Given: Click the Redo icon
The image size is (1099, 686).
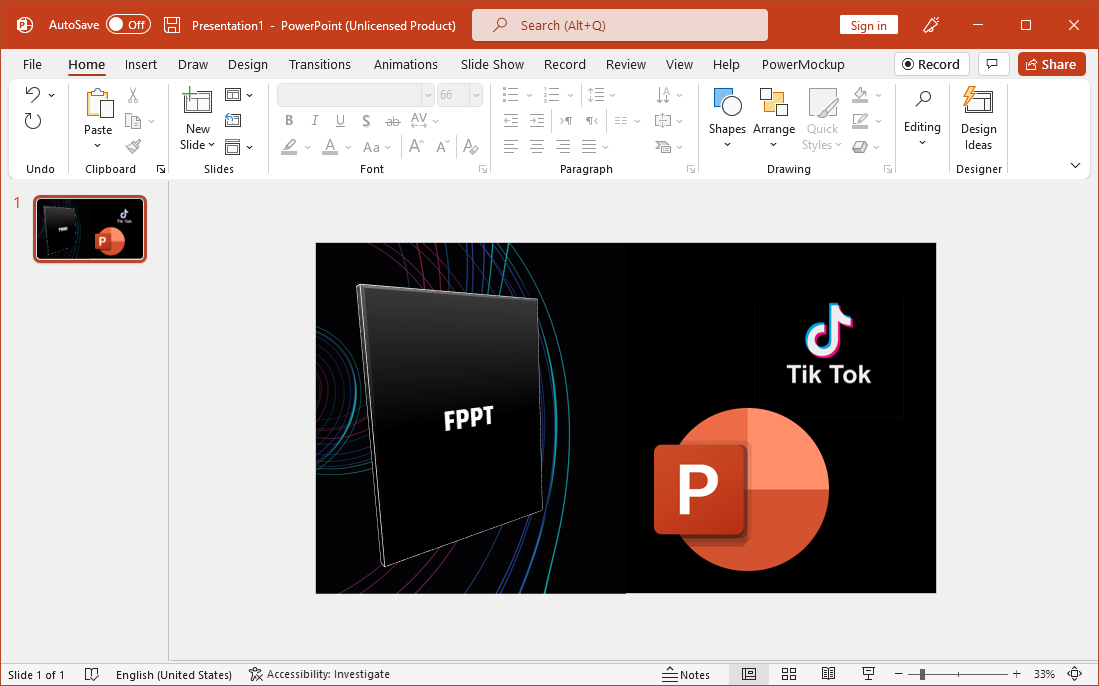Looking at the screenshot, I should (x=33, y=121).
